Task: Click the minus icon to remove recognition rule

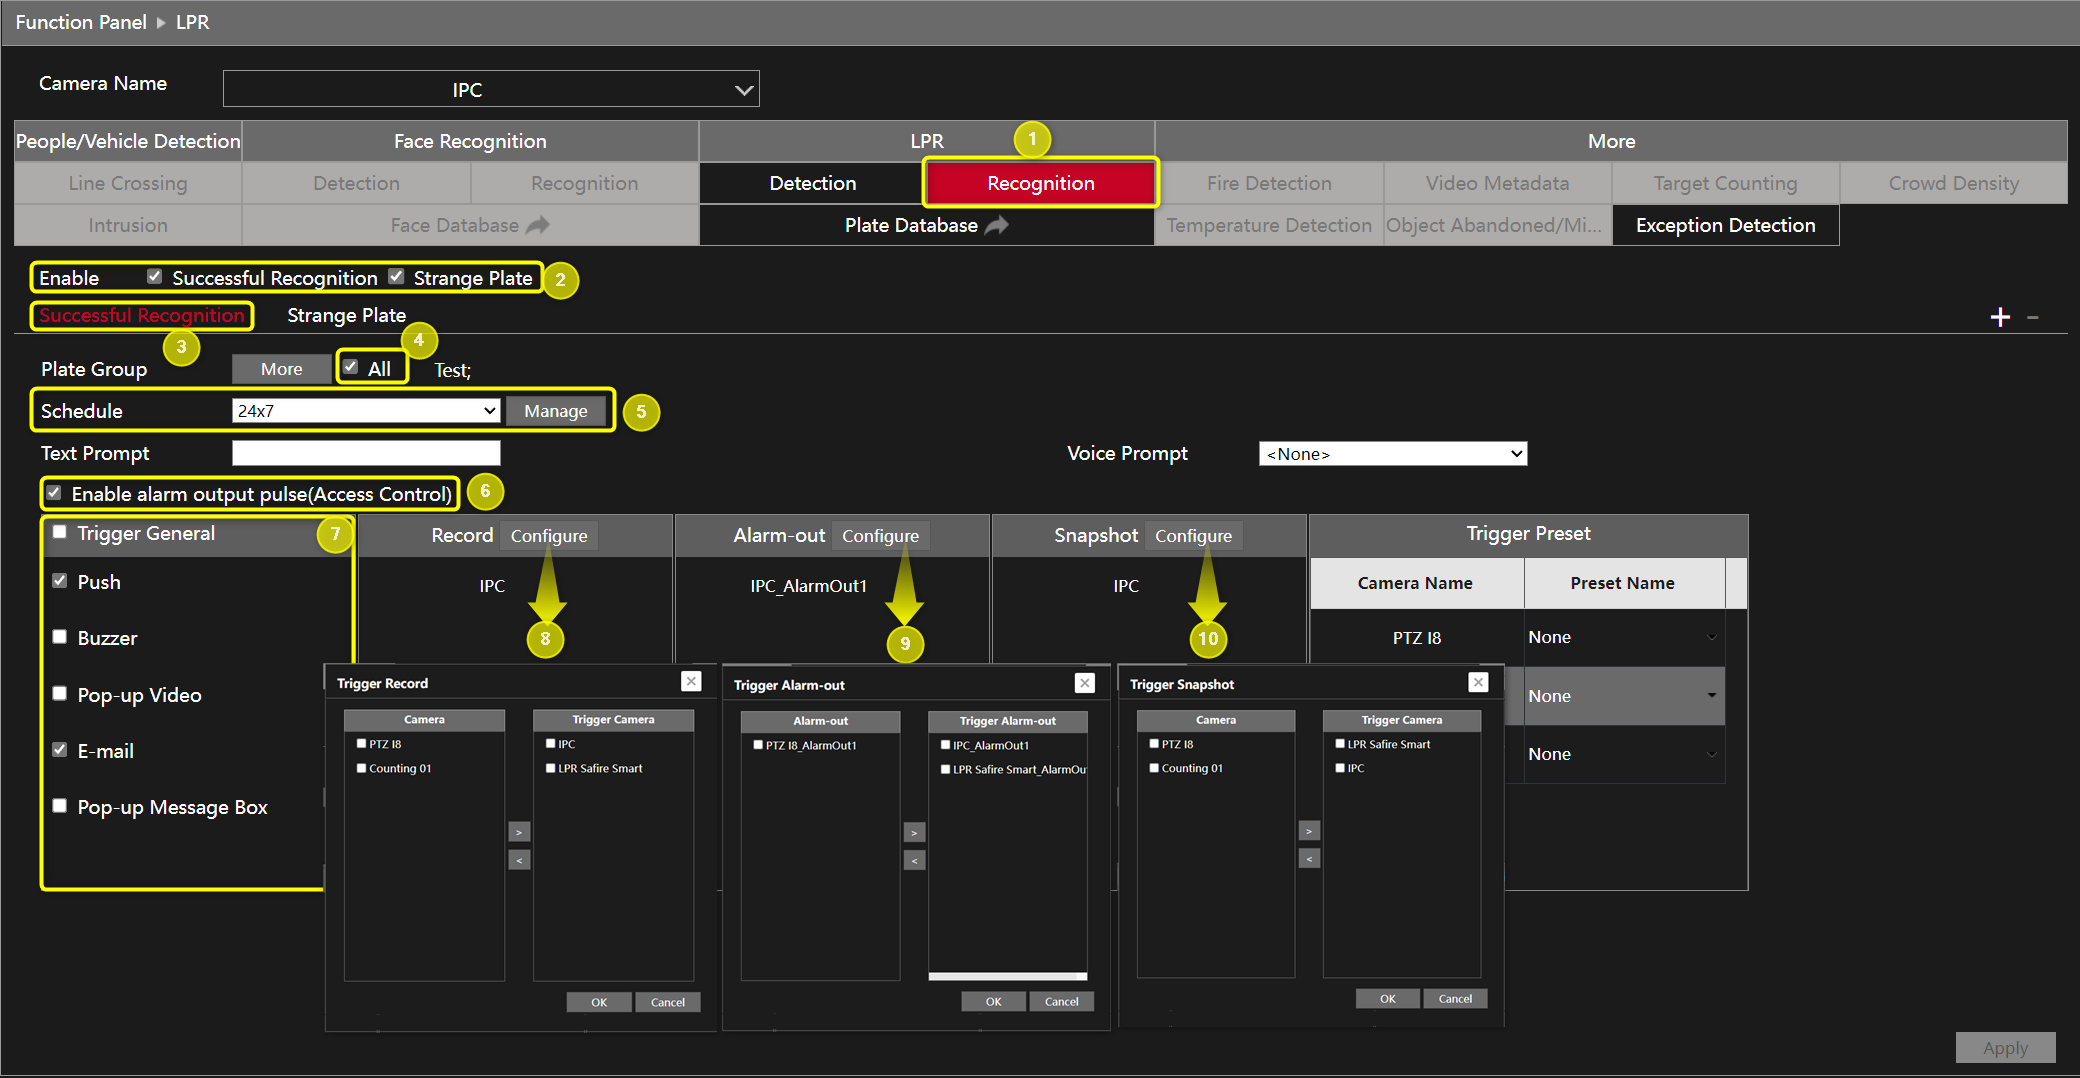Action: pos(2032,316)
